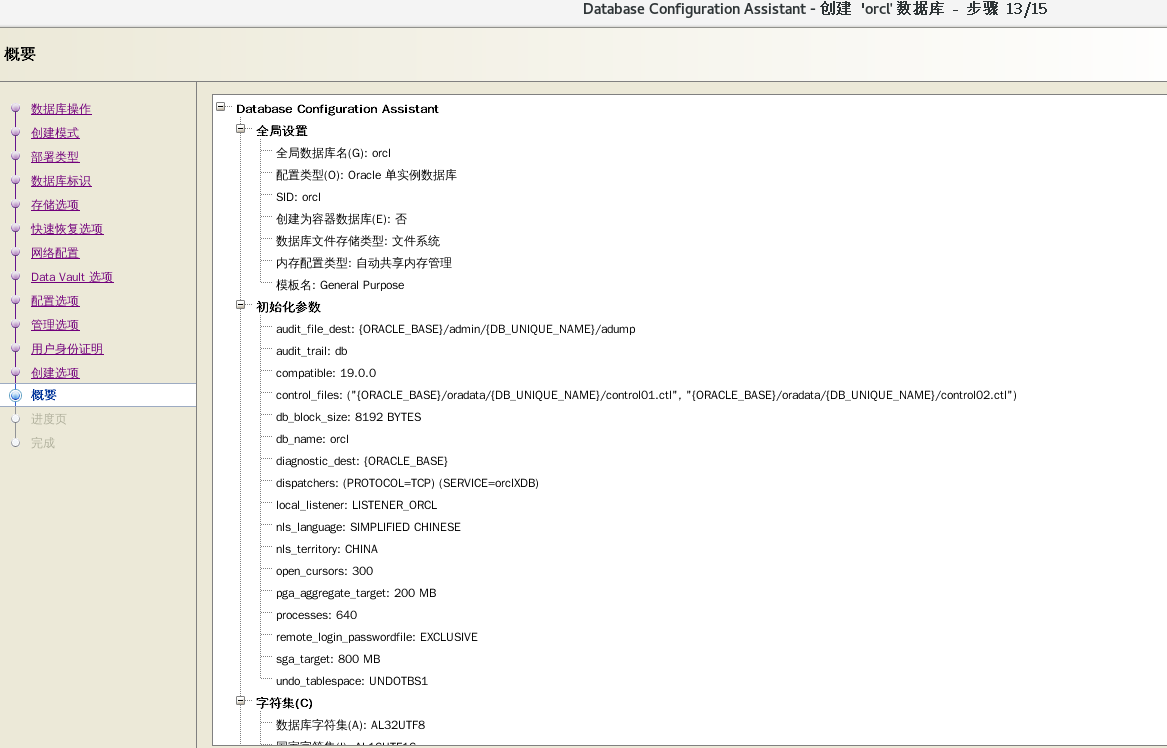Select the diagnostic_dest parameter row
Viewport: 1167px width, 748px height.
(x=362, y=461)
